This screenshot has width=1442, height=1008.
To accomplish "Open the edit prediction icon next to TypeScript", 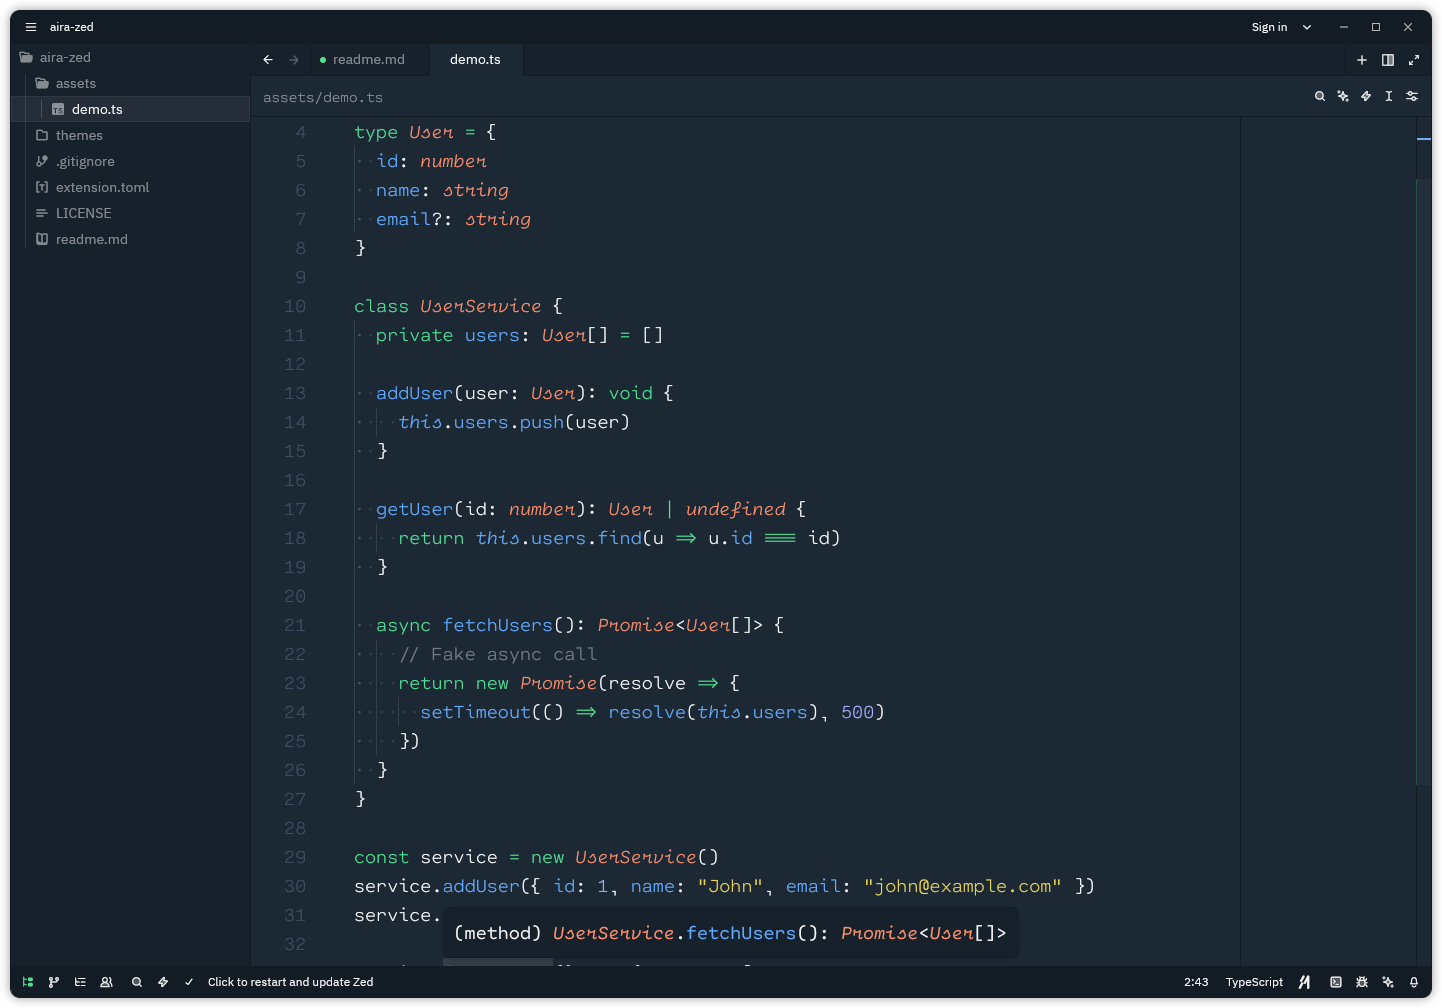I will click(1305, 982).
